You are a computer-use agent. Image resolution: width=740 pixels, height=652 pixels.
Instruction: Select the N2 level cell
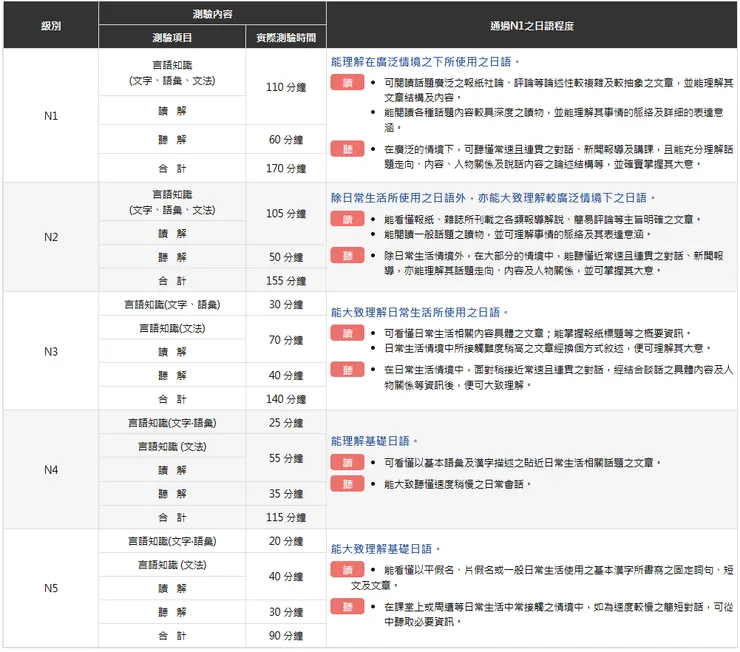tap(51, 237)
